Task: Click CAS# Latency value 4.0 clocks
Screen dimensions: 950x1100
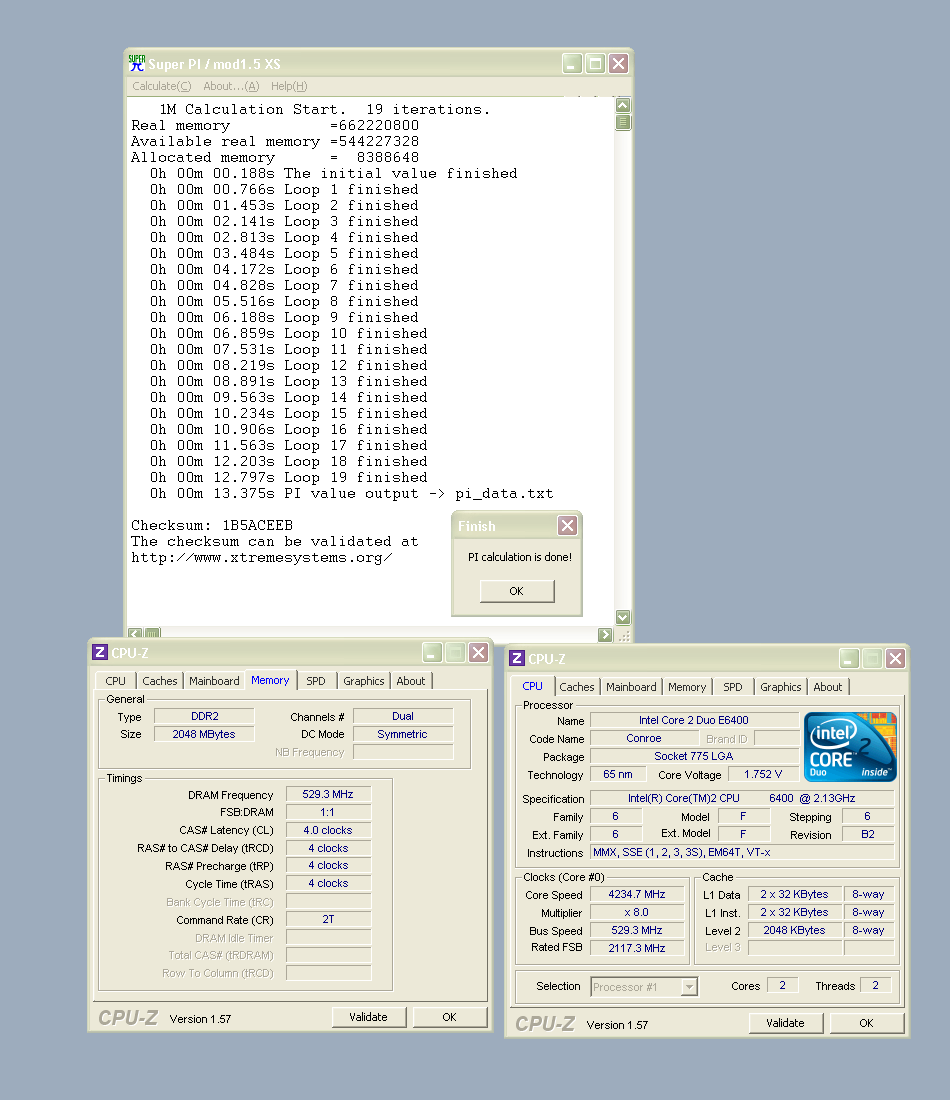Action: (x=328, y=830)
